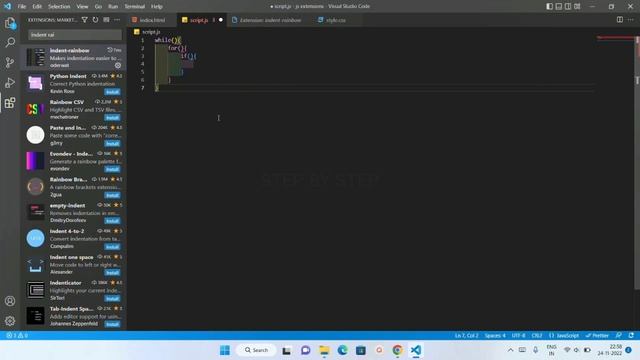Switch to the style.css tab

coord(336,20)
